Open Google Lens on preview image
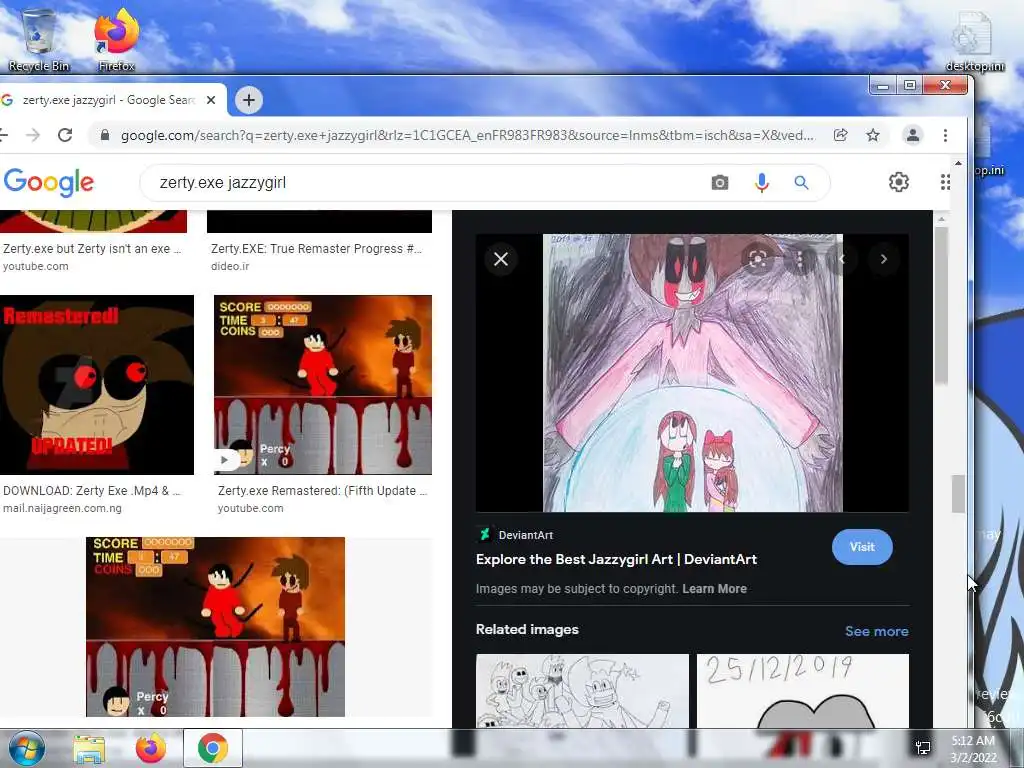 tap(758, 259)
